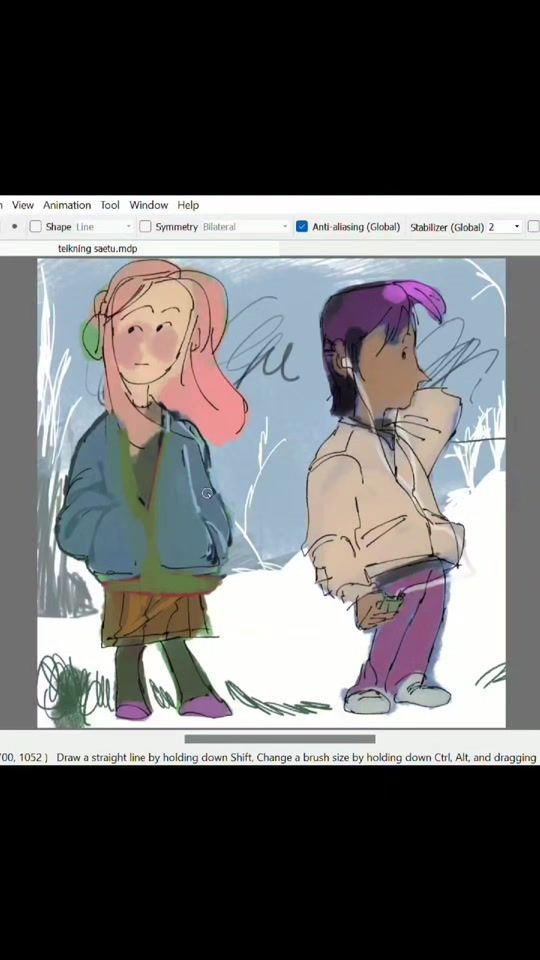Viewport: 540px width, 960px height.
Task: Open the Tool menu
Action: coord(110,205)
